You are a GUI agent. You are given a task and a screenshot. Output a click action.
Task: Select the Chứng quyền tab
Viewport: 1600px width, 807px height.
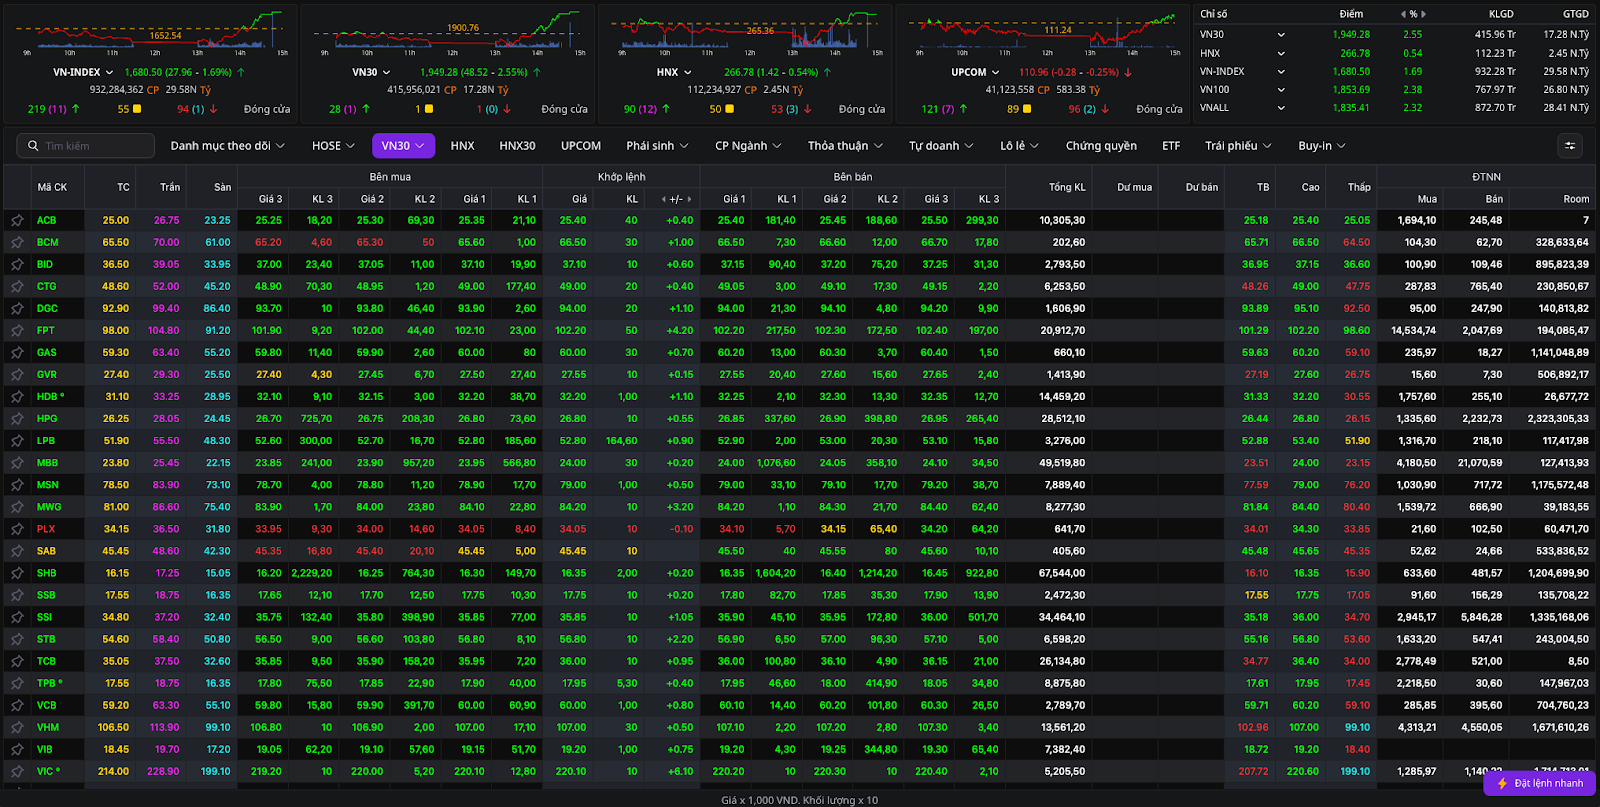pos(1101,146)
